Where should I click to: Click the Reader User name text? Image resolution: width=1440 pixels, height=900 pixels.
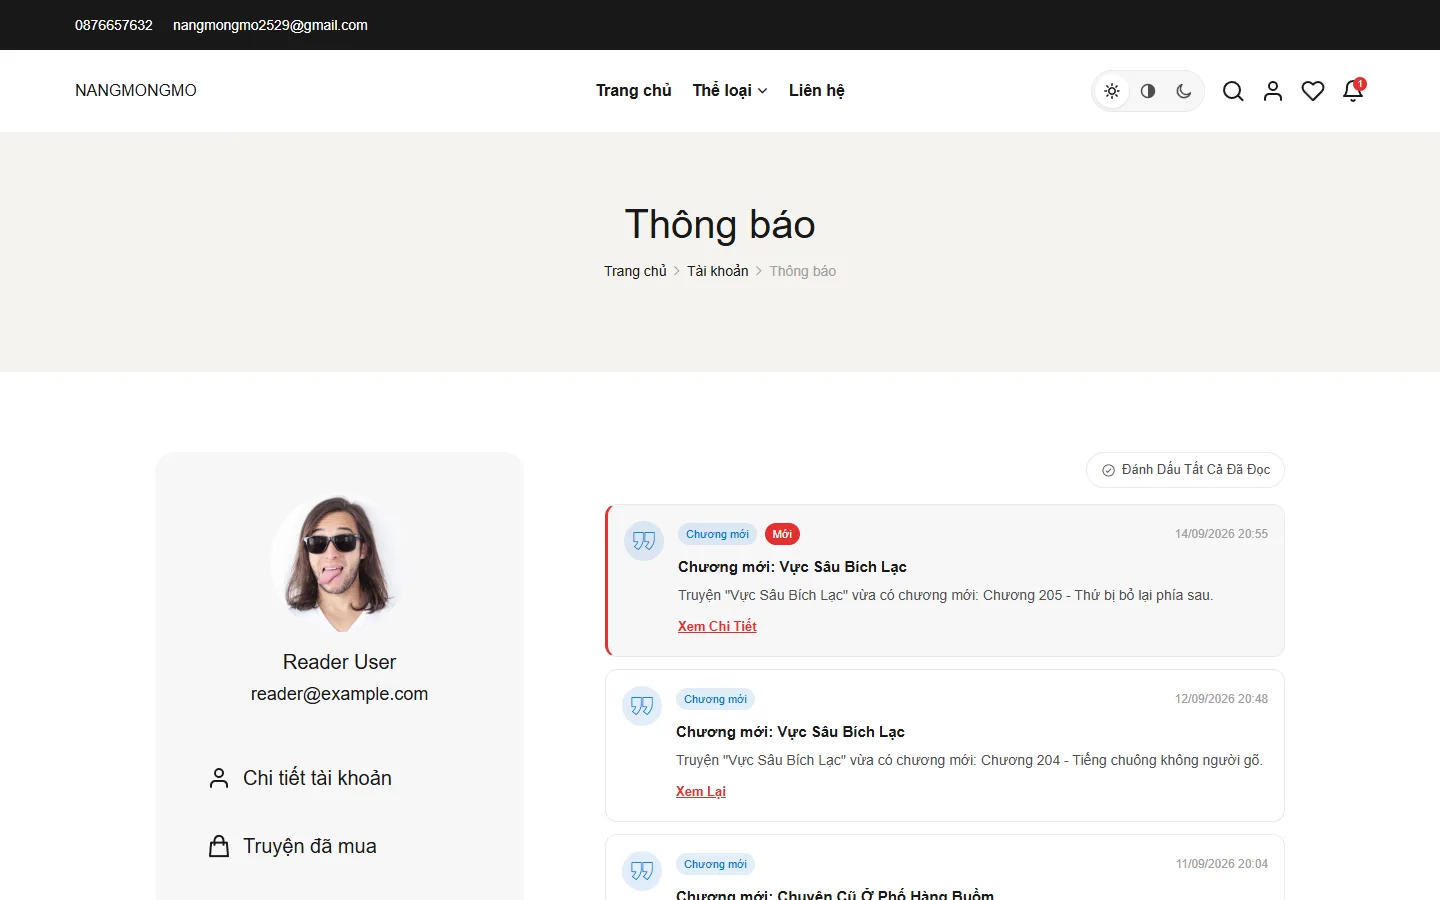(x=339, y=662)
